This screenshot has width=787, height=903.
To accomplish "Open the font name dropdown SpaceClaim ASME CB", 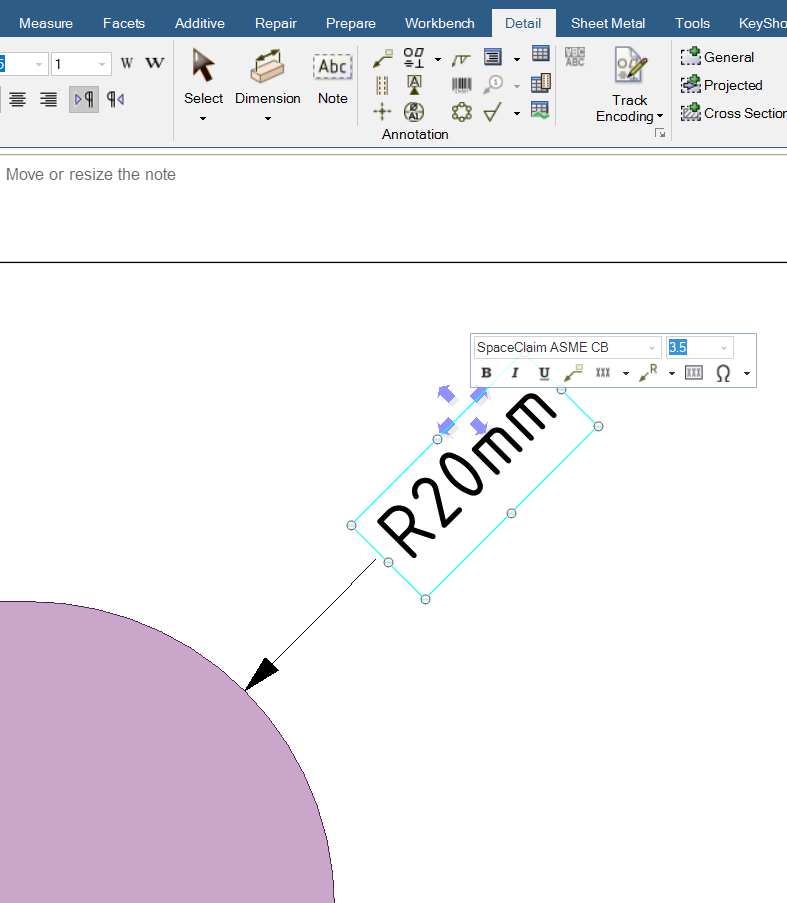I will [x=566, y=347].
